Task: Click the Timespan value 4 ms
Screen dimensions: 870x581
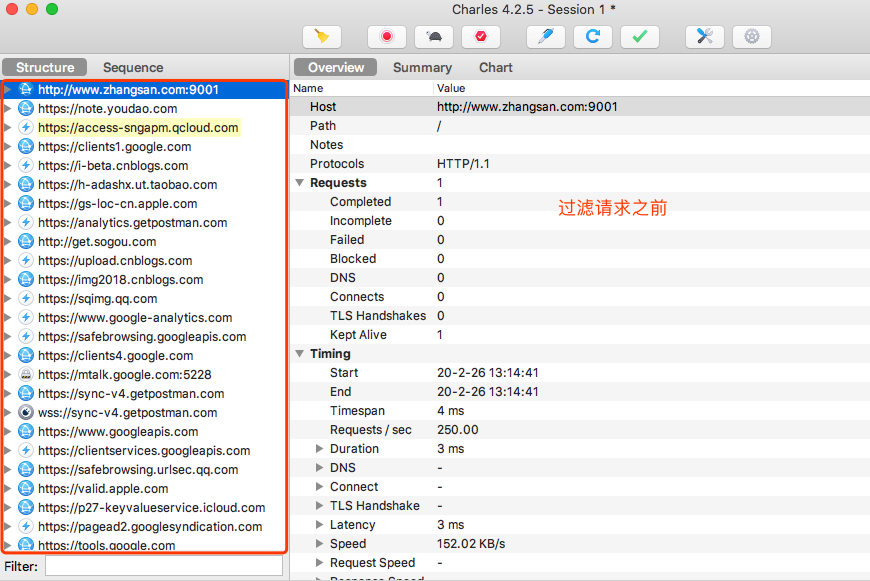Action: (x=451, y=411)
